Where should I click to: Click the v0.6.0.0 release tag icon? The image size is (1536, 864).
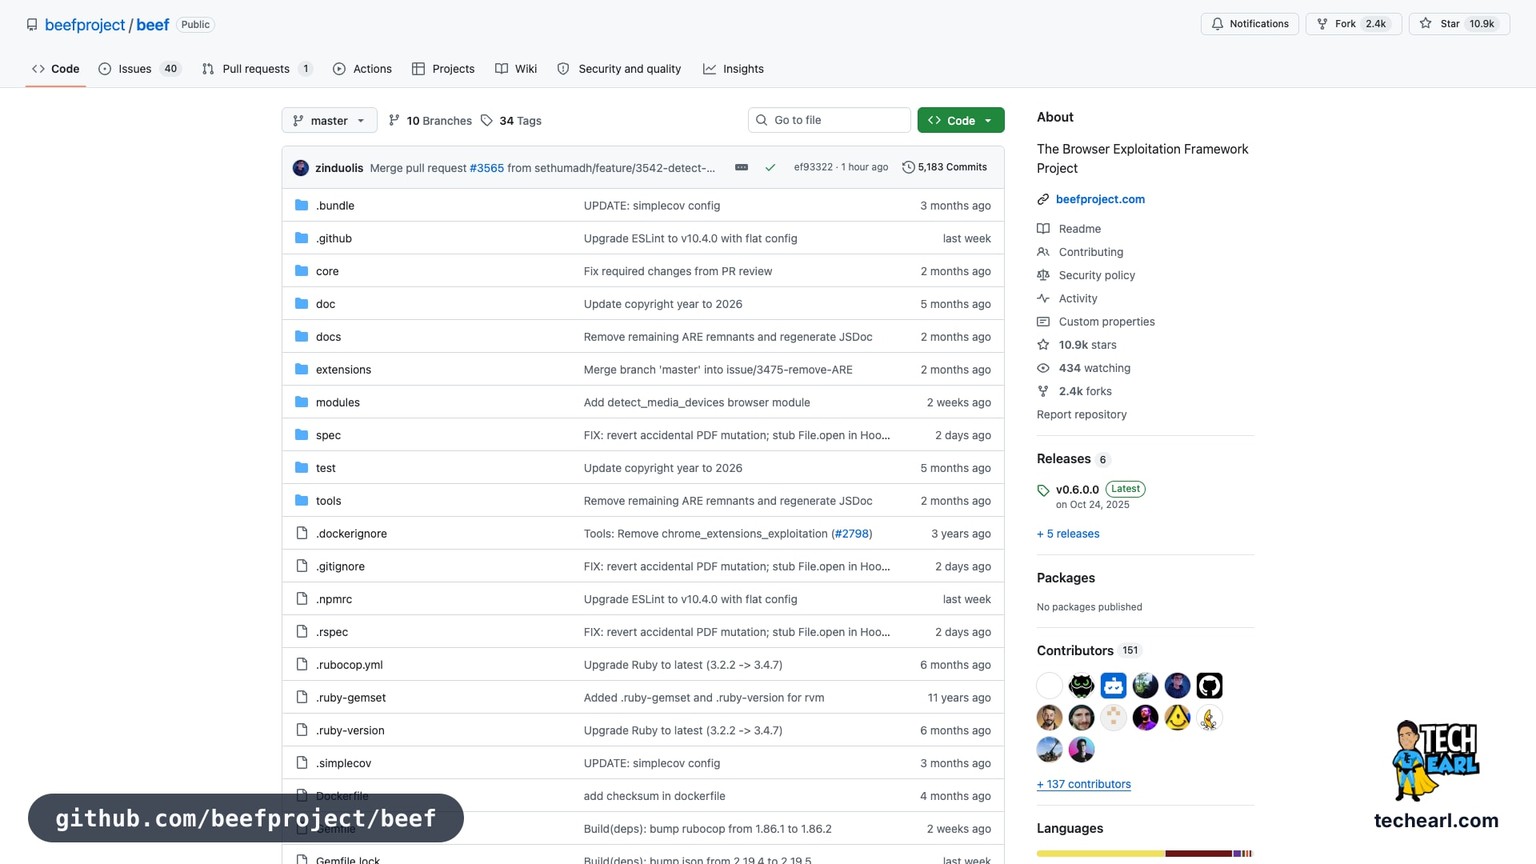[x=1043, y=490]
